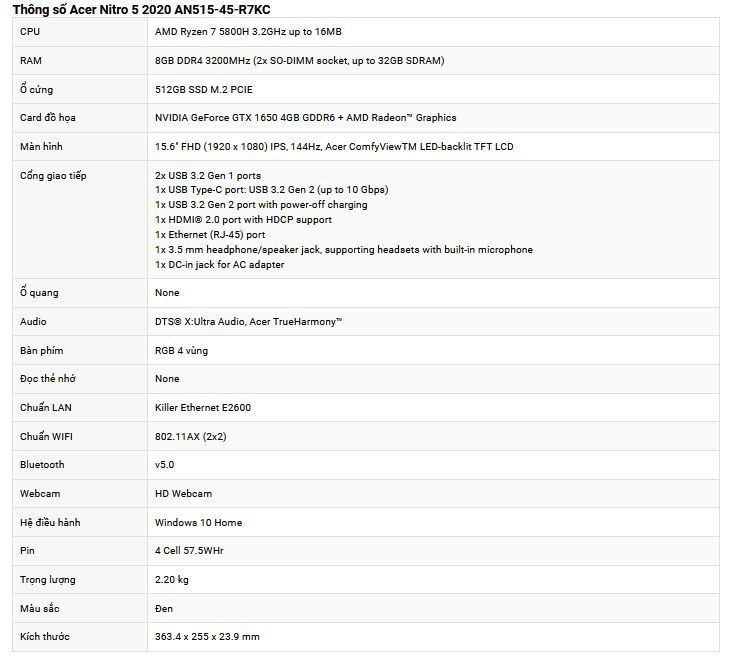Click the Ethernet (RJ-45) port line
This screenshot has height=666, width=730.
coord(210,235)
